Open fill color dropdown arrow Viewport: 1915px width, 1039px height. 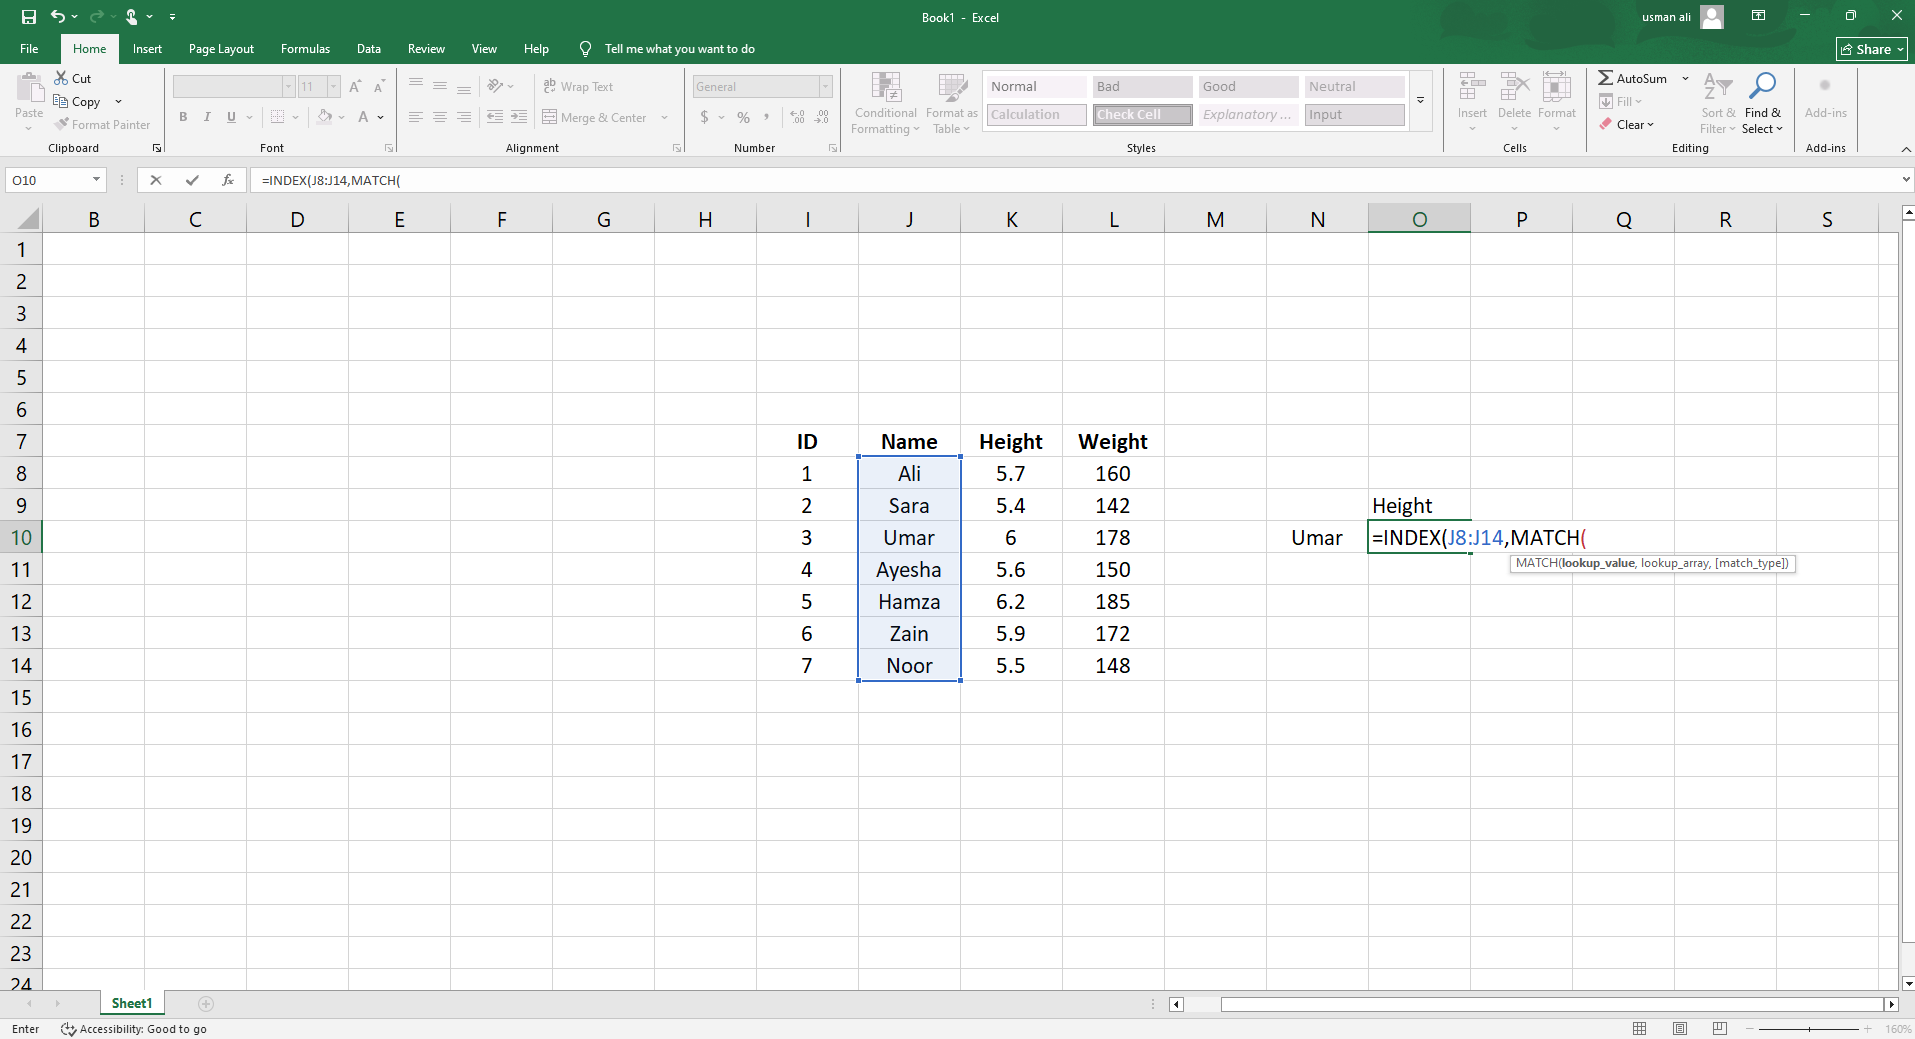pos(342,117)
